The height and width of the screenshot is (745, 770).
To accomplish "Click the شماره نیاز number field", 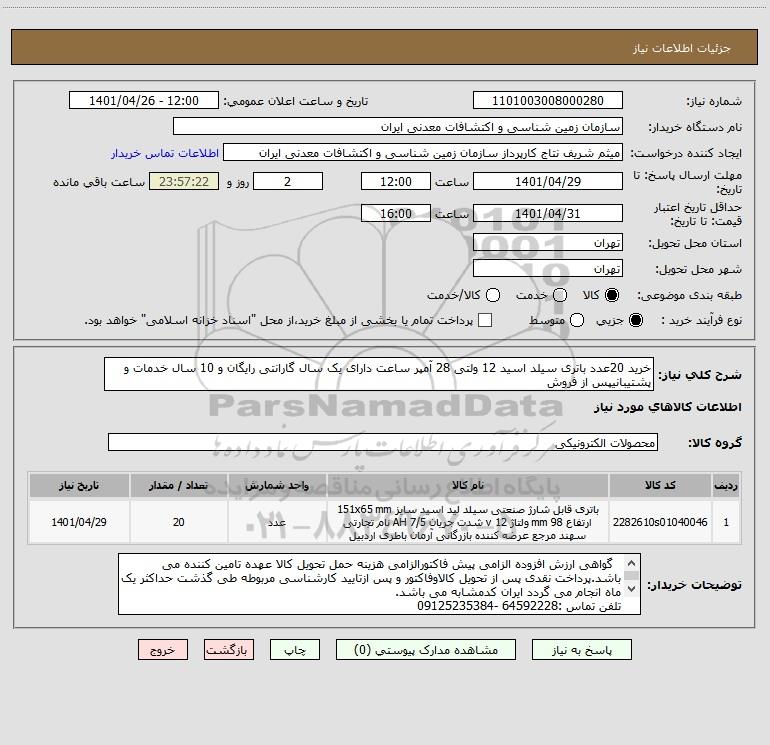I will (x=548, y=100).
